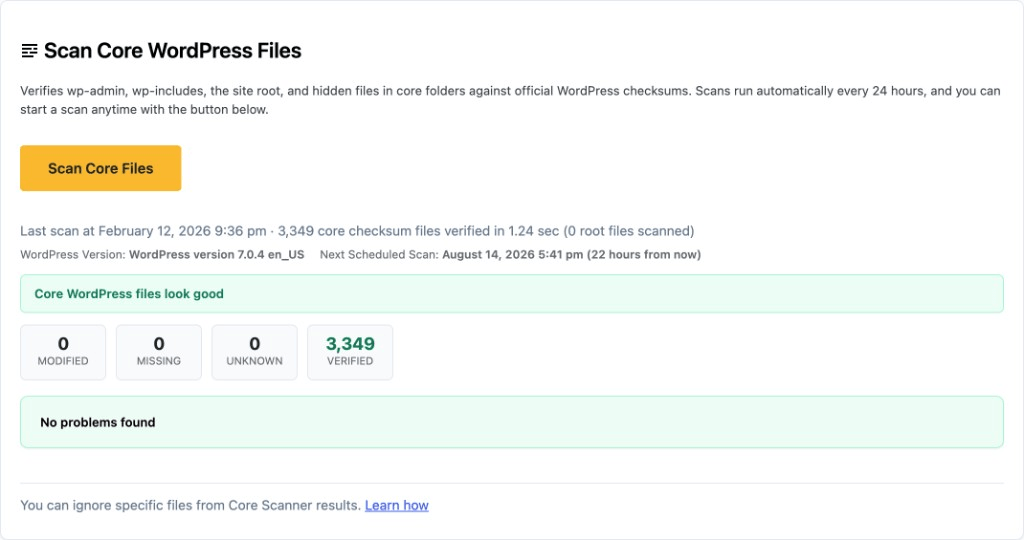1024x540 pixels.
Task: Click the Scan Core Files button
Action: point(101,168)
